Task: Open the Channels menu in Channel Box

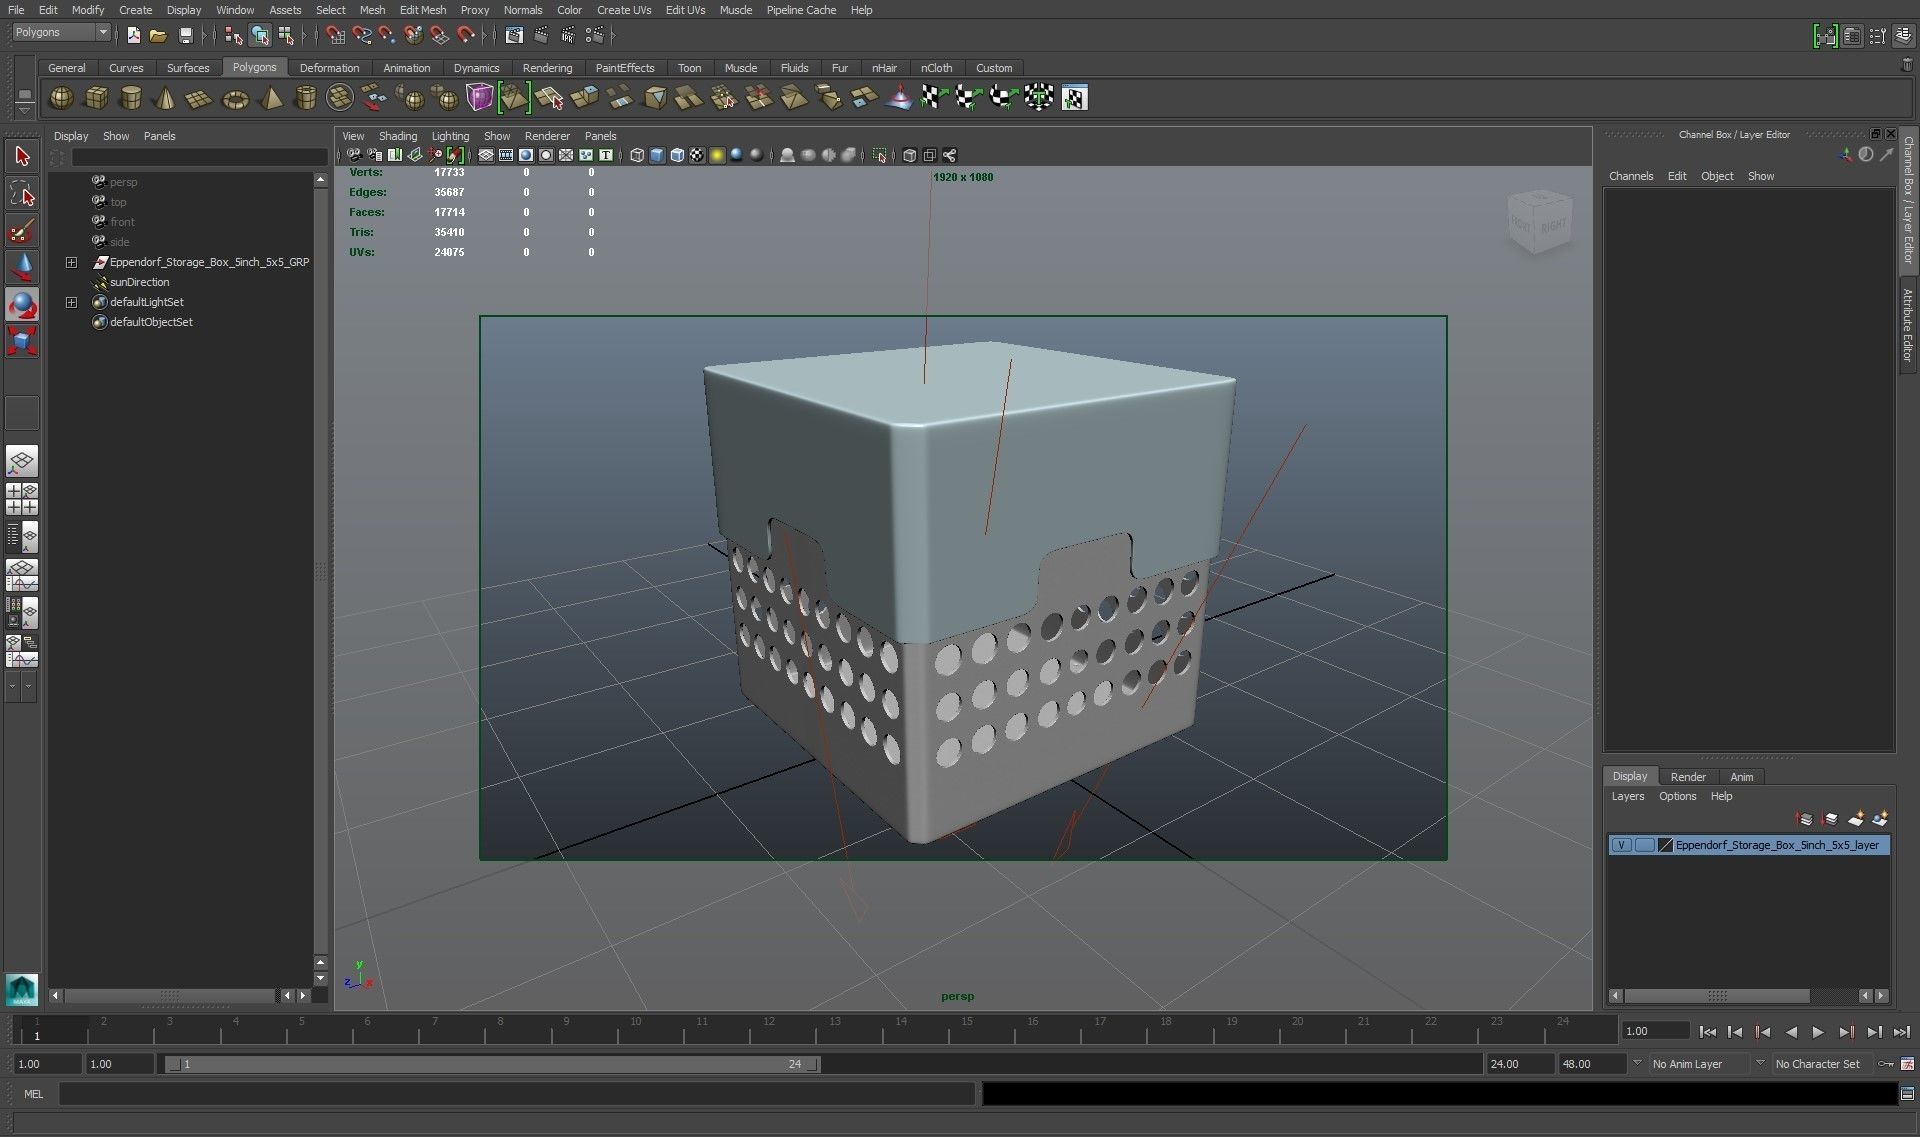Action: click(x=1630, y=176)
